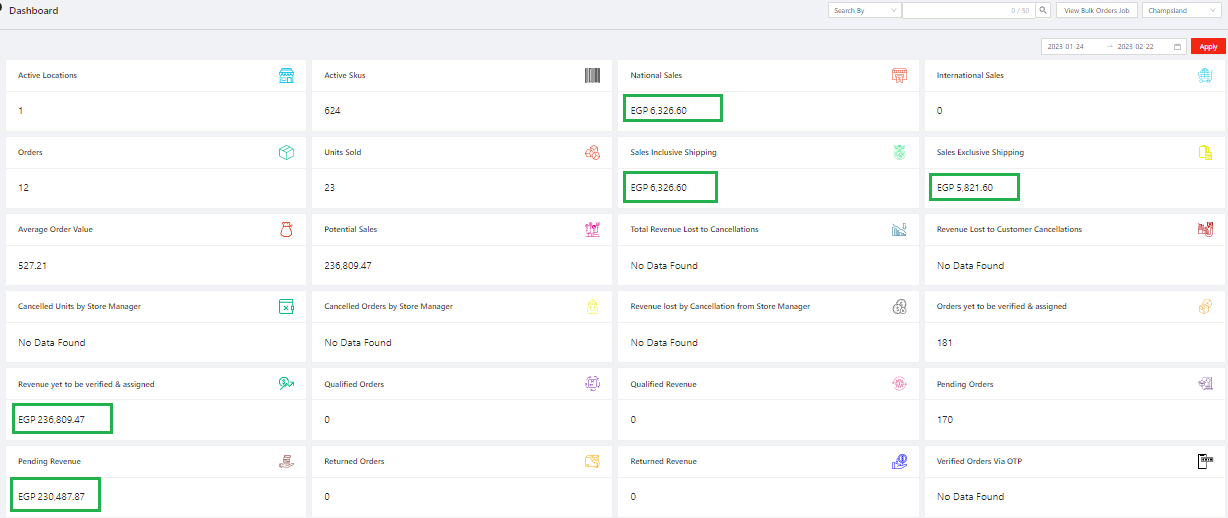1228x518 pixels.
Task: Click the Dashboard page title
Action: click(34, 11)
